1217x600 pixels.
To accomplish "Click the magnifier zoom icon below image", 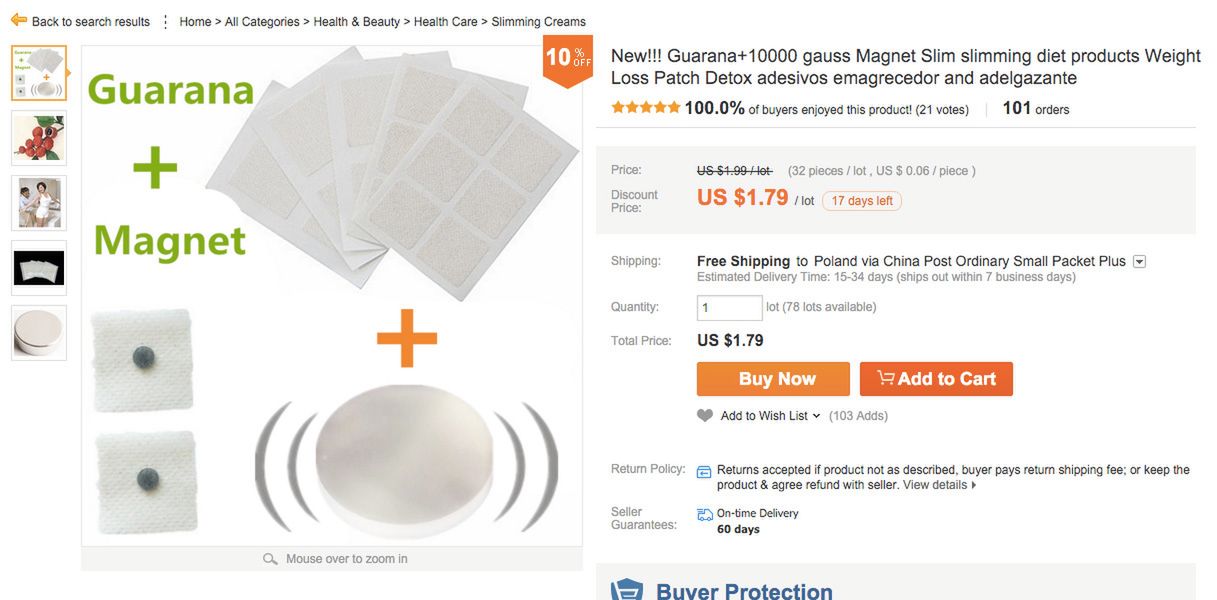I will (270, 559).
